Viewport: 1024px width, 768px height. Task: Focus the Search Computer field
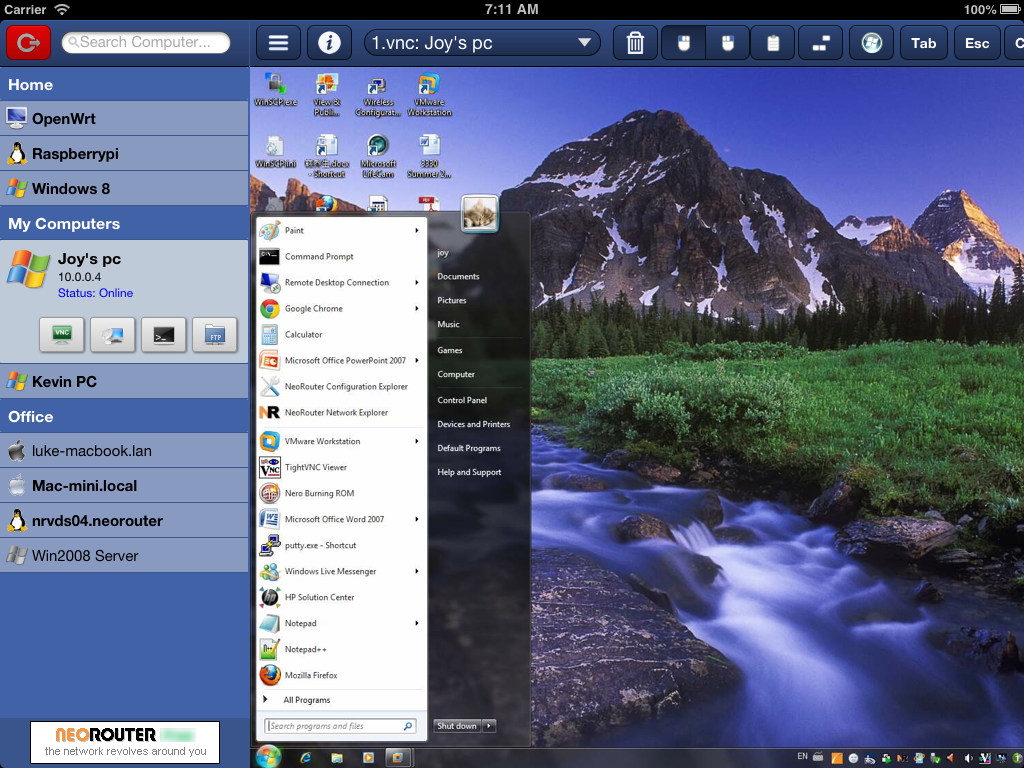click(146, 42)
